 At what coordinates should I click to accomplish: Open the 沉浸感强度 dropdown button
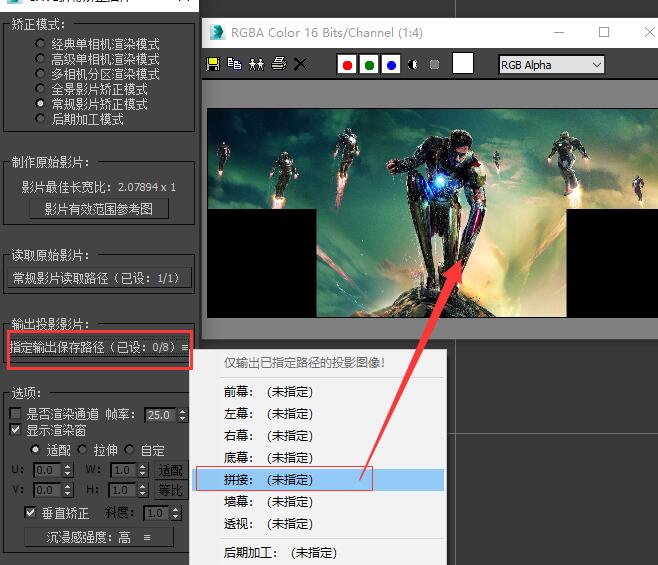click(x=98, y=538)
